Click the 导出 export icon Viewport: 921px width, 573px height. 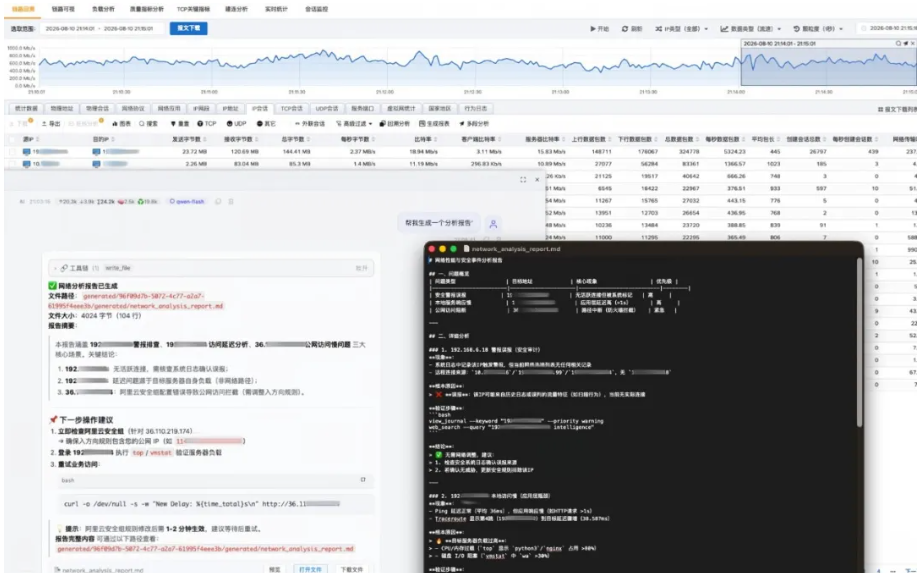[44, 124]
